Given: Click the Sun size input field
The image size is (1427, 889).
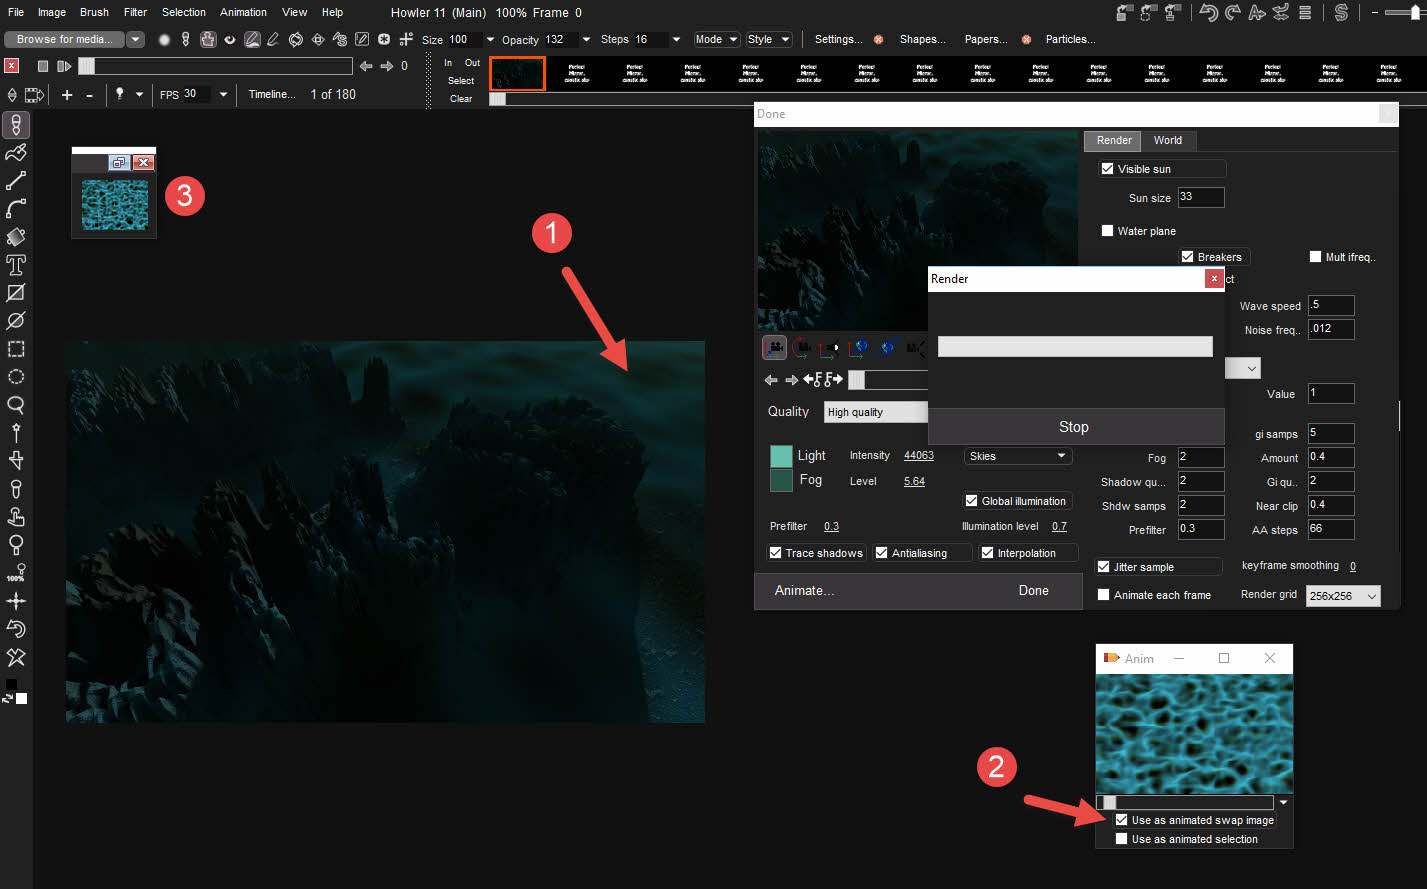Looking at the screenshot, I should (x=1200, y=197).
